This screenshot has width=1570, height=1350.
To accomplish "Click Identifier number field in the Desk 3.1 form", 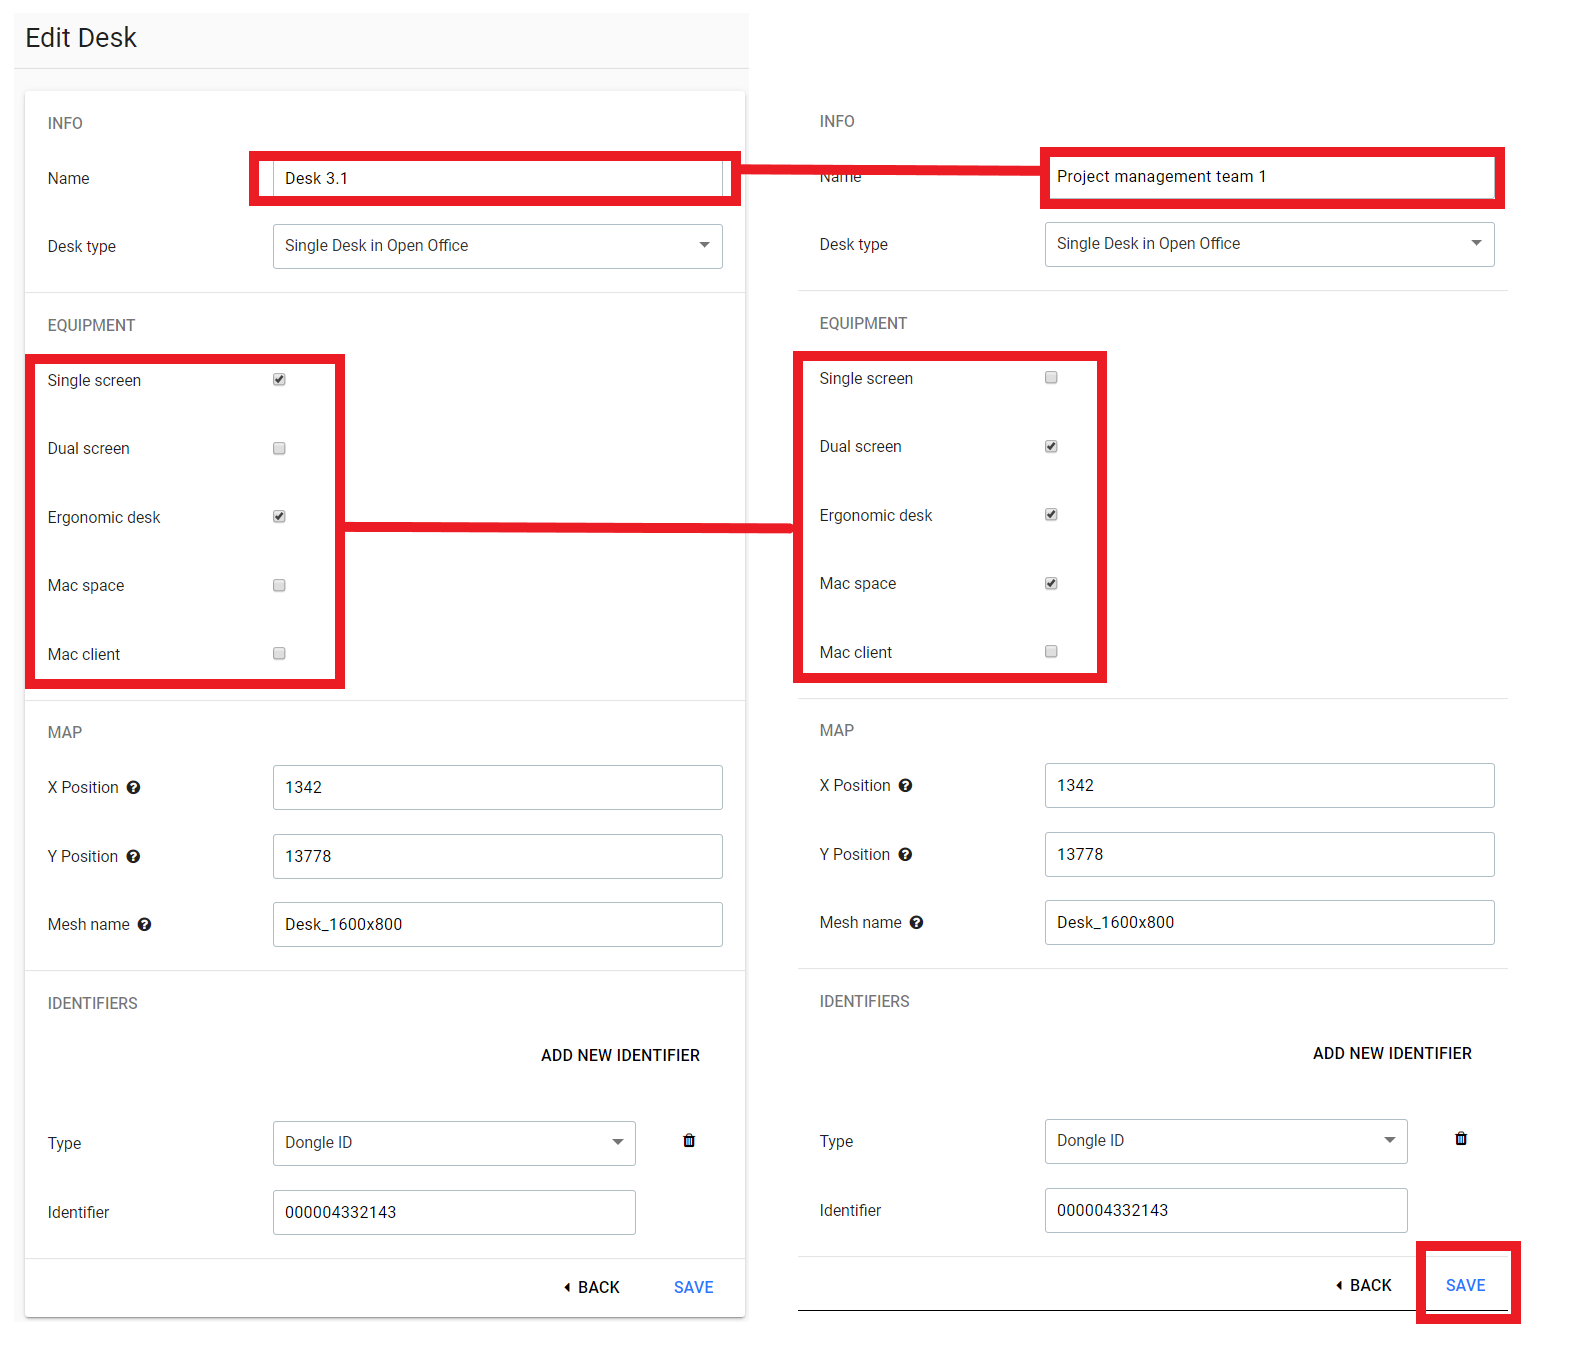I will (x=454, y=1213).
